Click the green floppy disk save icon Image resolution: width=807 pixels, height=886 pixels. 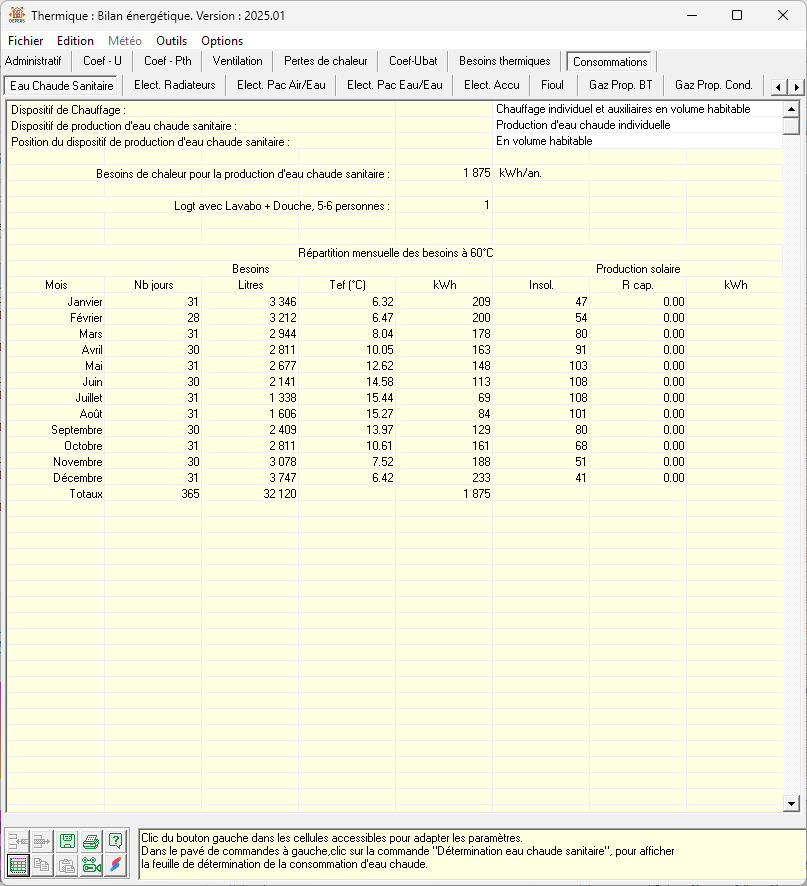tap(68, 841)
